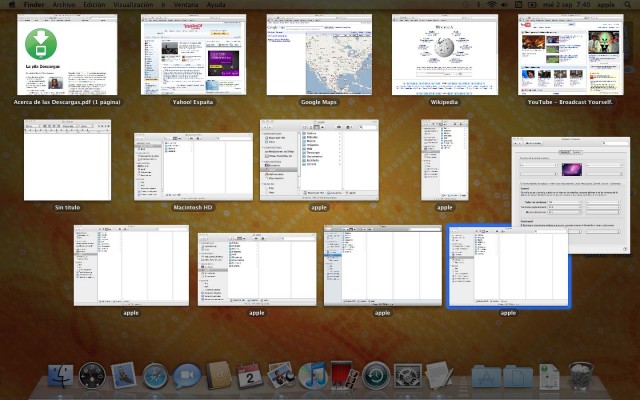Open the Trash in the Dock
This screenshot has width=640, height=400.
(x=581, y=376)
